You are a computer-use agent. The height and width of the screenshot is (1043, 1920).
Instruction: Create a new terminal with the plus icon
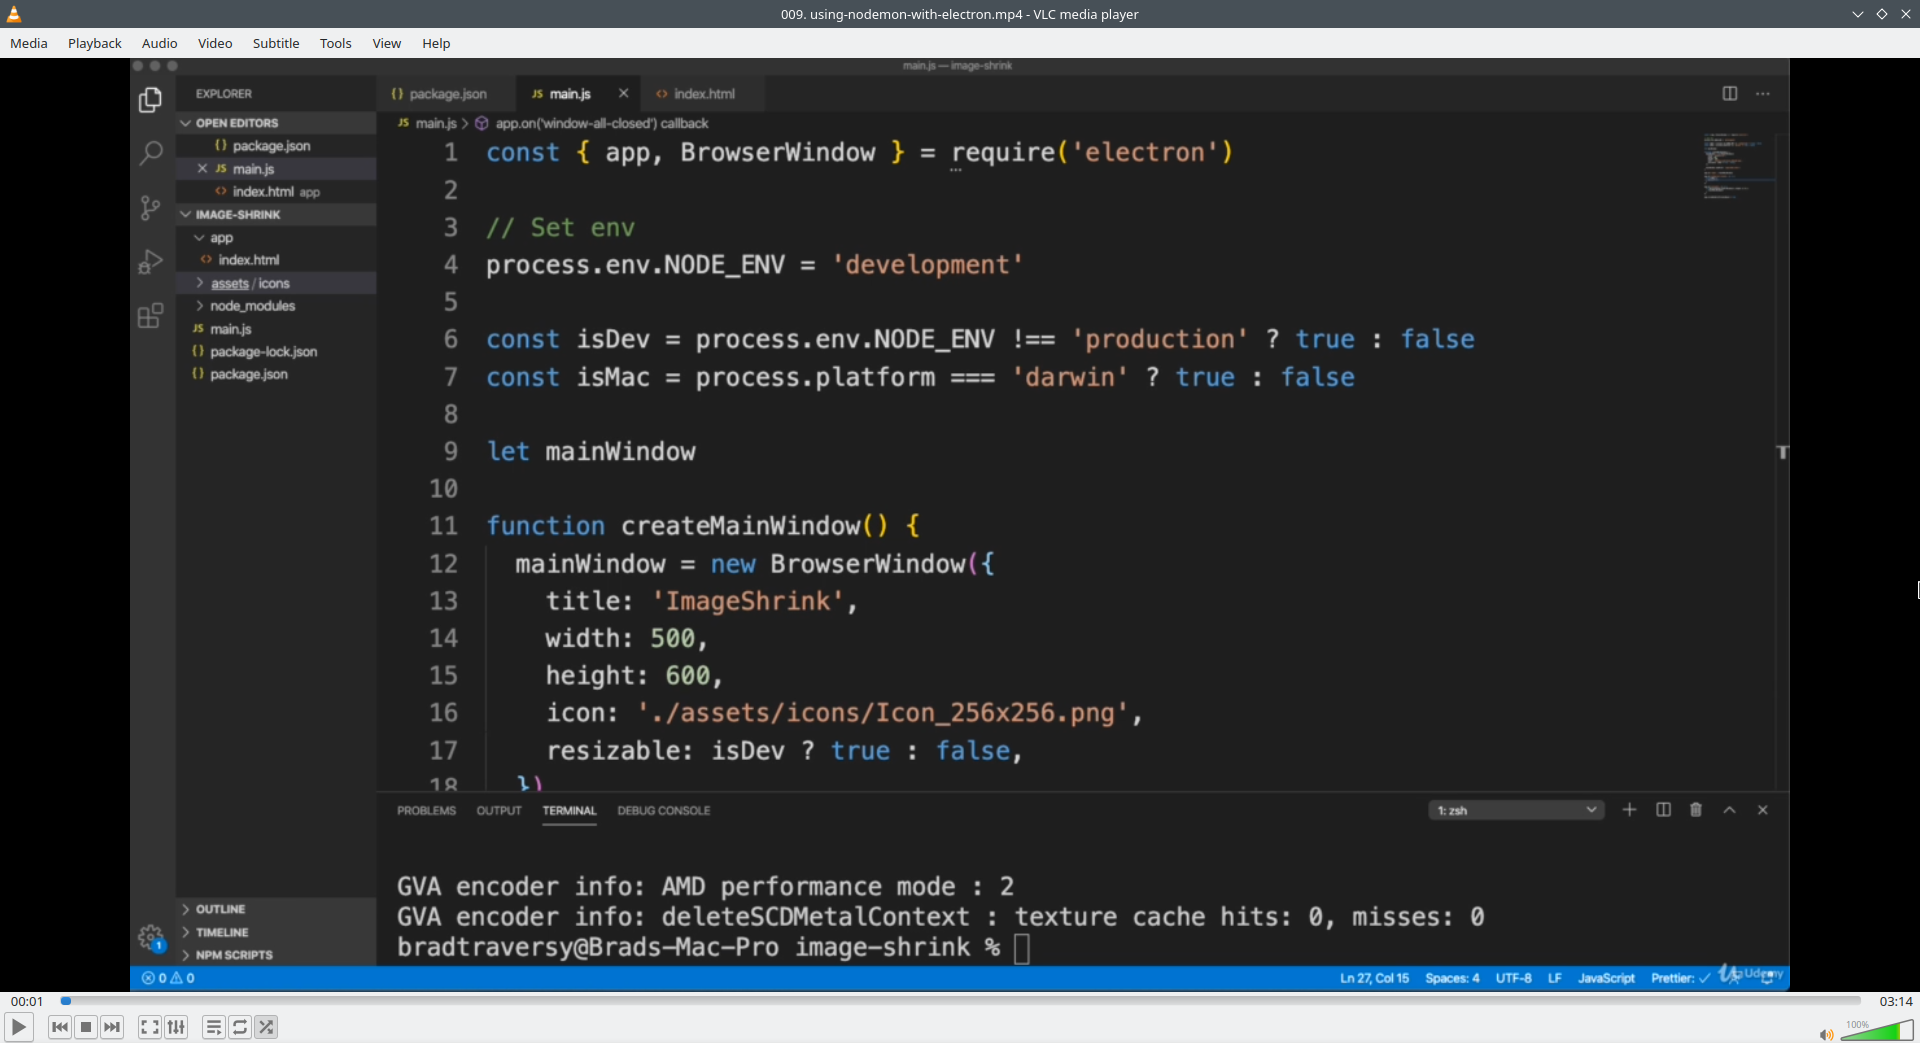coord(1630,810)
